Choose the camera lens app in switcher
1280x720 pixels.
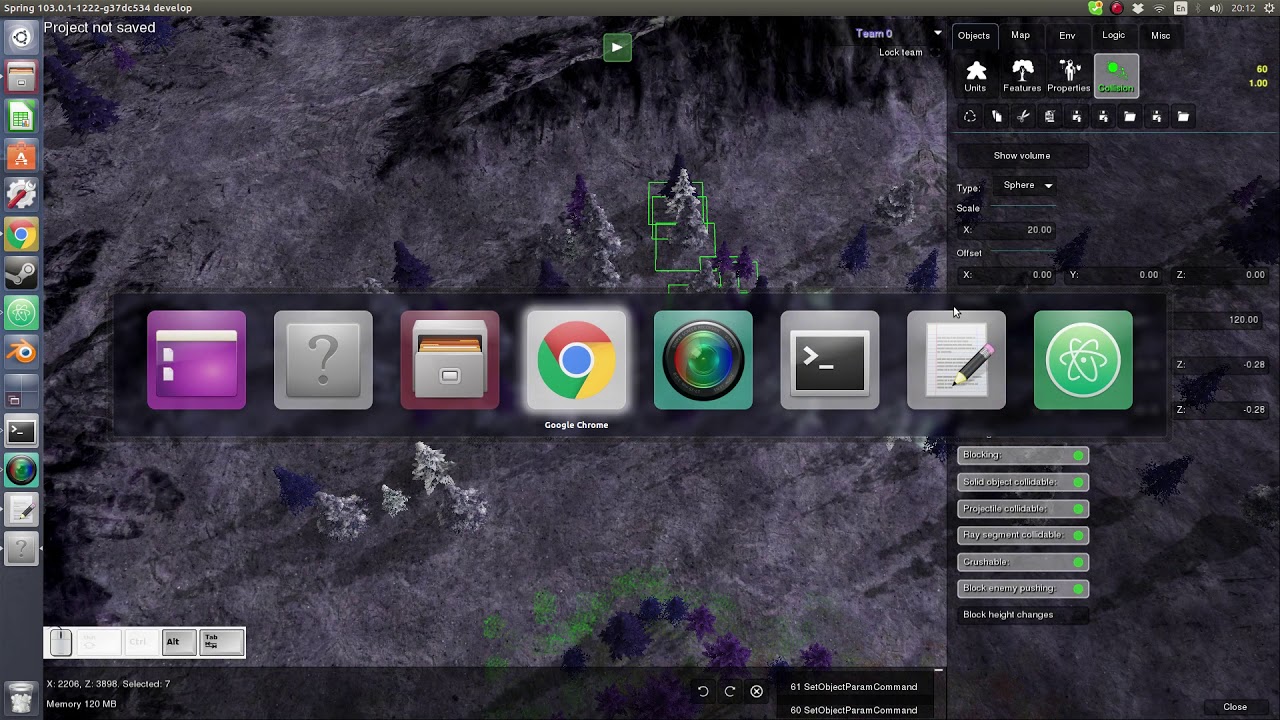pyautogui.click(x=703, y=360)
